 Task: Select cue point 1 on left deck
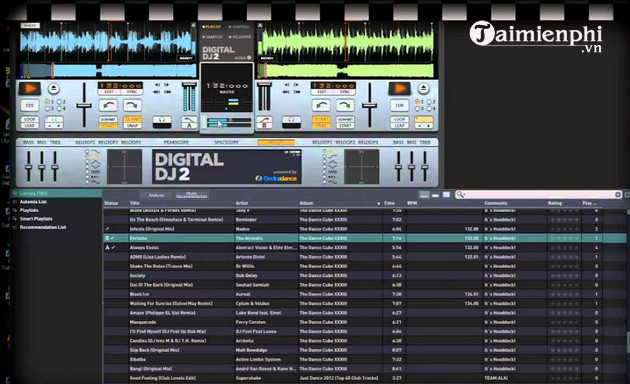(x=48, y=102)
